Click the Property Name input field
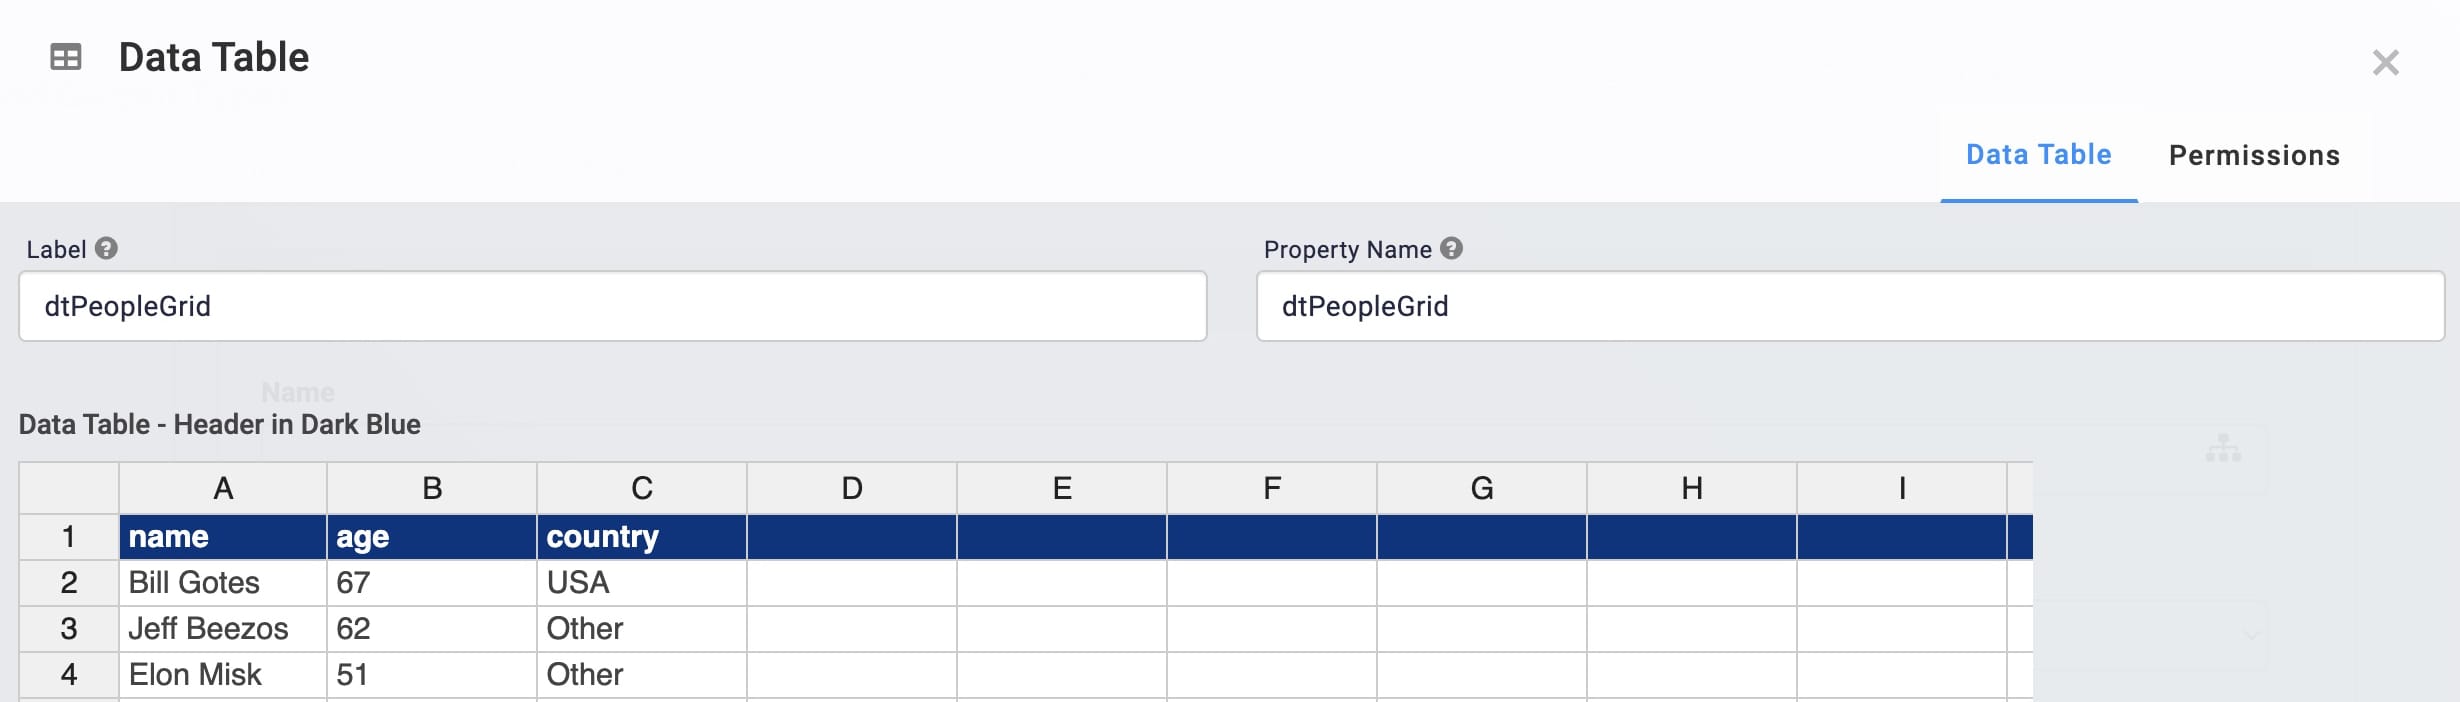The image size is (2460, 702). (x=1850, y=306)
